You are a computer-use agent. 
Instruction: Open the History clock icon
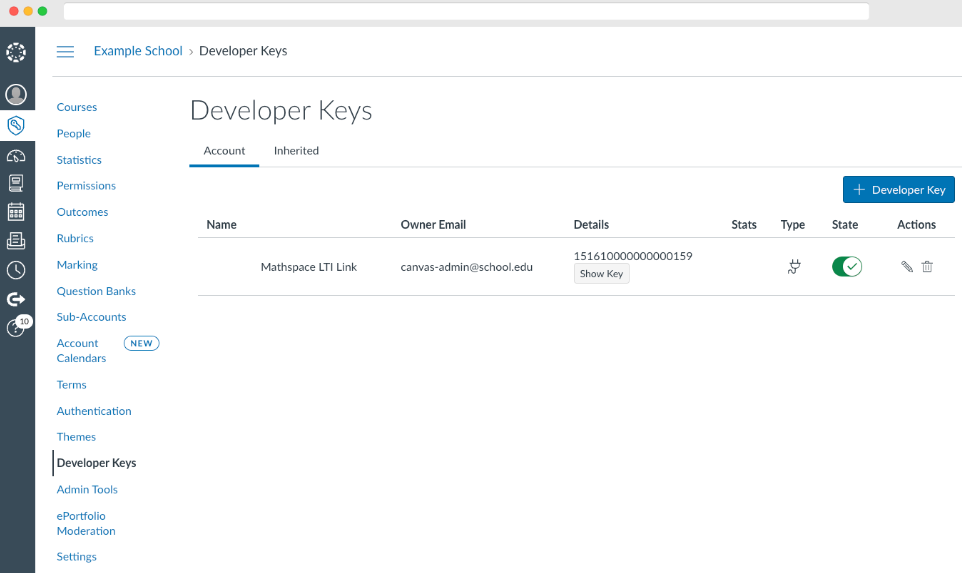click(16, 270)
